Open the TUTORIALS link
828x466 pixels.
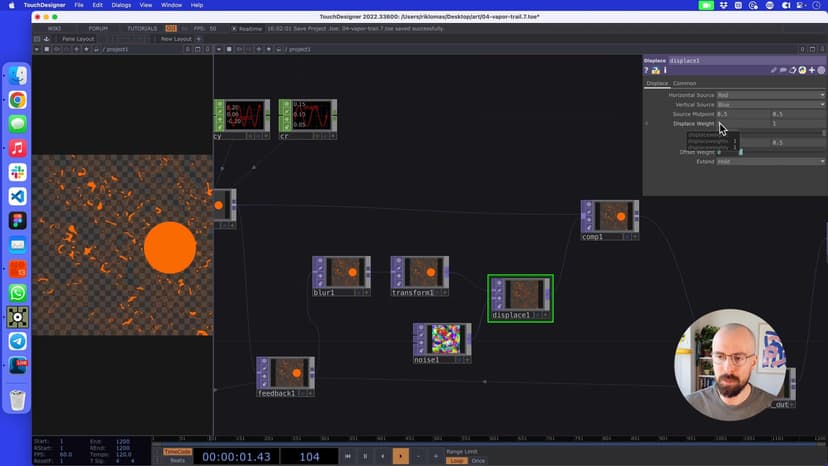coord(142,28)
